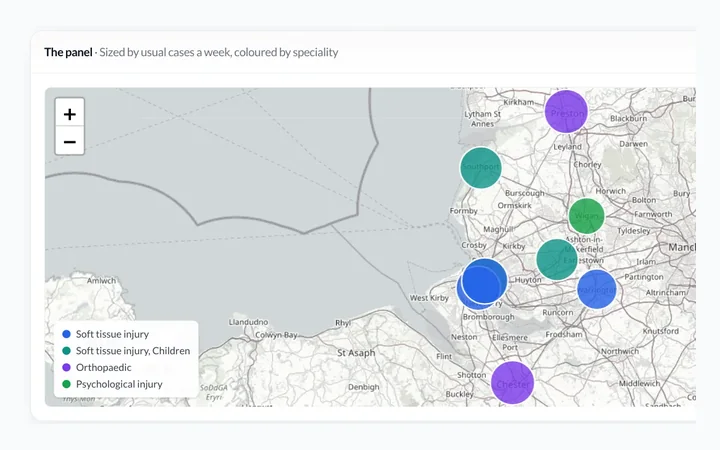Image resolution: width=720 pixels, height=450 pixels.
Task: Click the Ormskirk map label
Action: (x=514, y=206)
